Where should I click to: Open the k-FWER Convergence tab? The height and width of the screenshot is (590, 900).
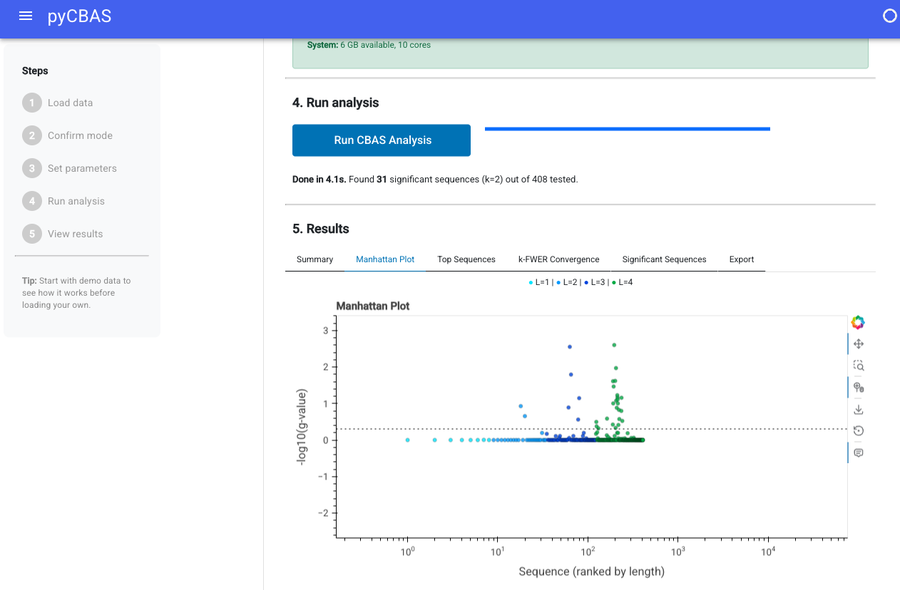[x=558, y=259]
